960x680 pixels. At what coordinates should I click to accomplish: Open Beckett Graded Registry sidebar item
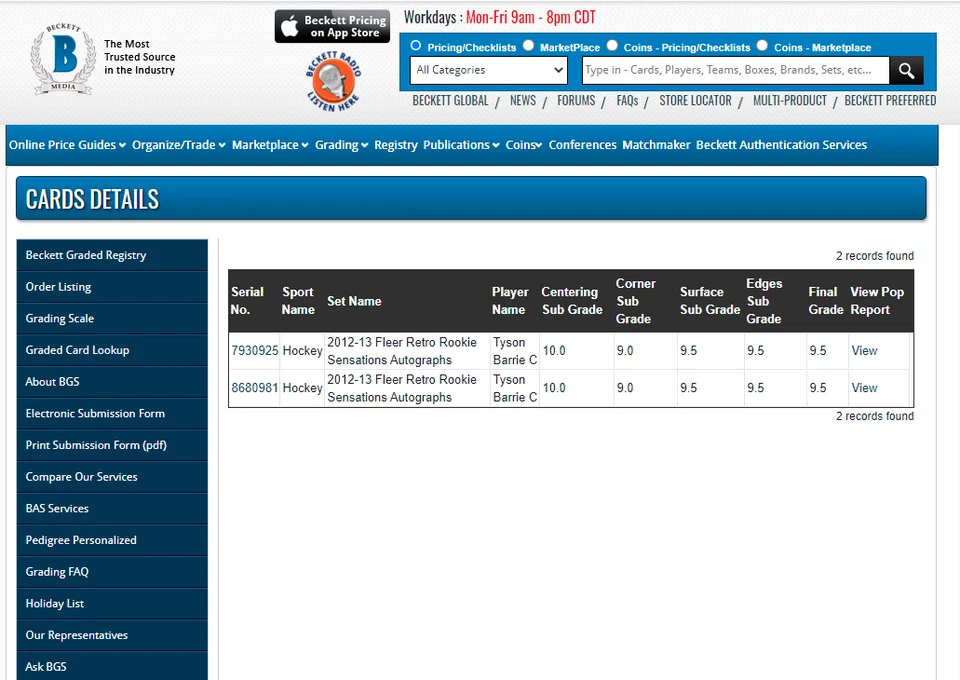tap(112, 255)
